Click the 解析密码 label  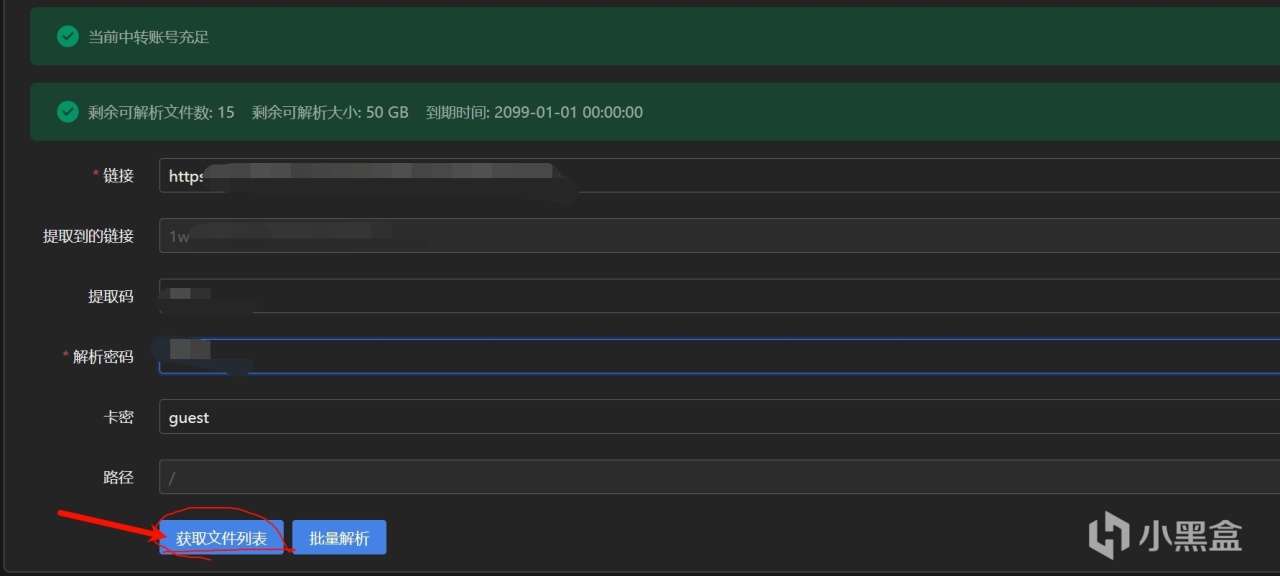[103, 356]
